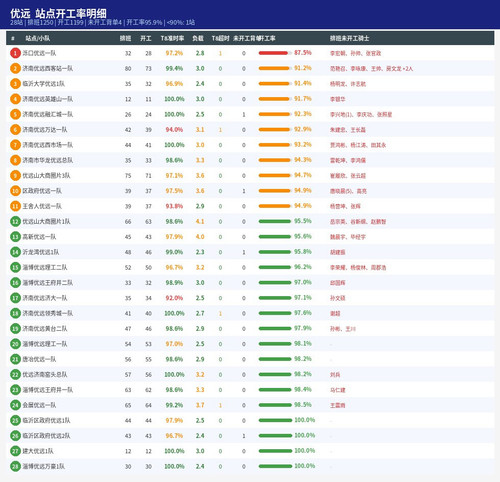
Task: Sort by the T8准时率 column header
Action: tap(172, 38)
